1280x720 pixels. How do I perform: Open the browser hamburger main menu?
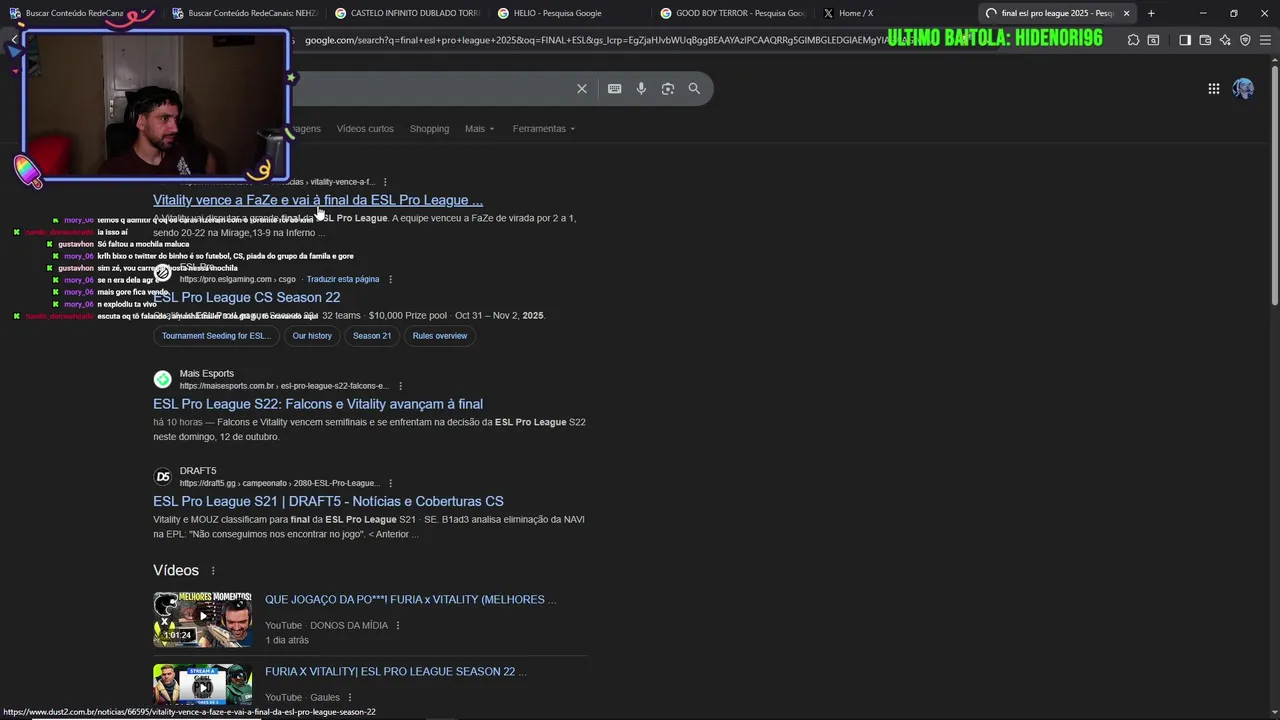(x=1265, y=40)
